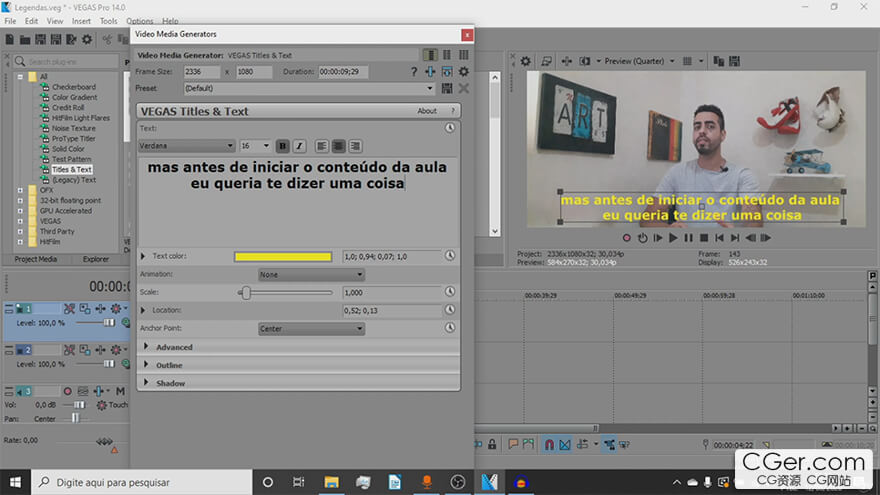Select single-column layout view icon

click(x=430, y=55)
